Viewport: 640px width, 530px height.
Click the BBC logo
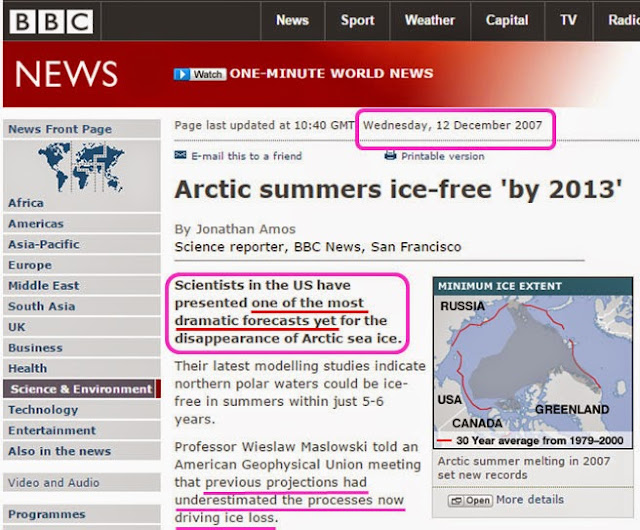point(51,21)
